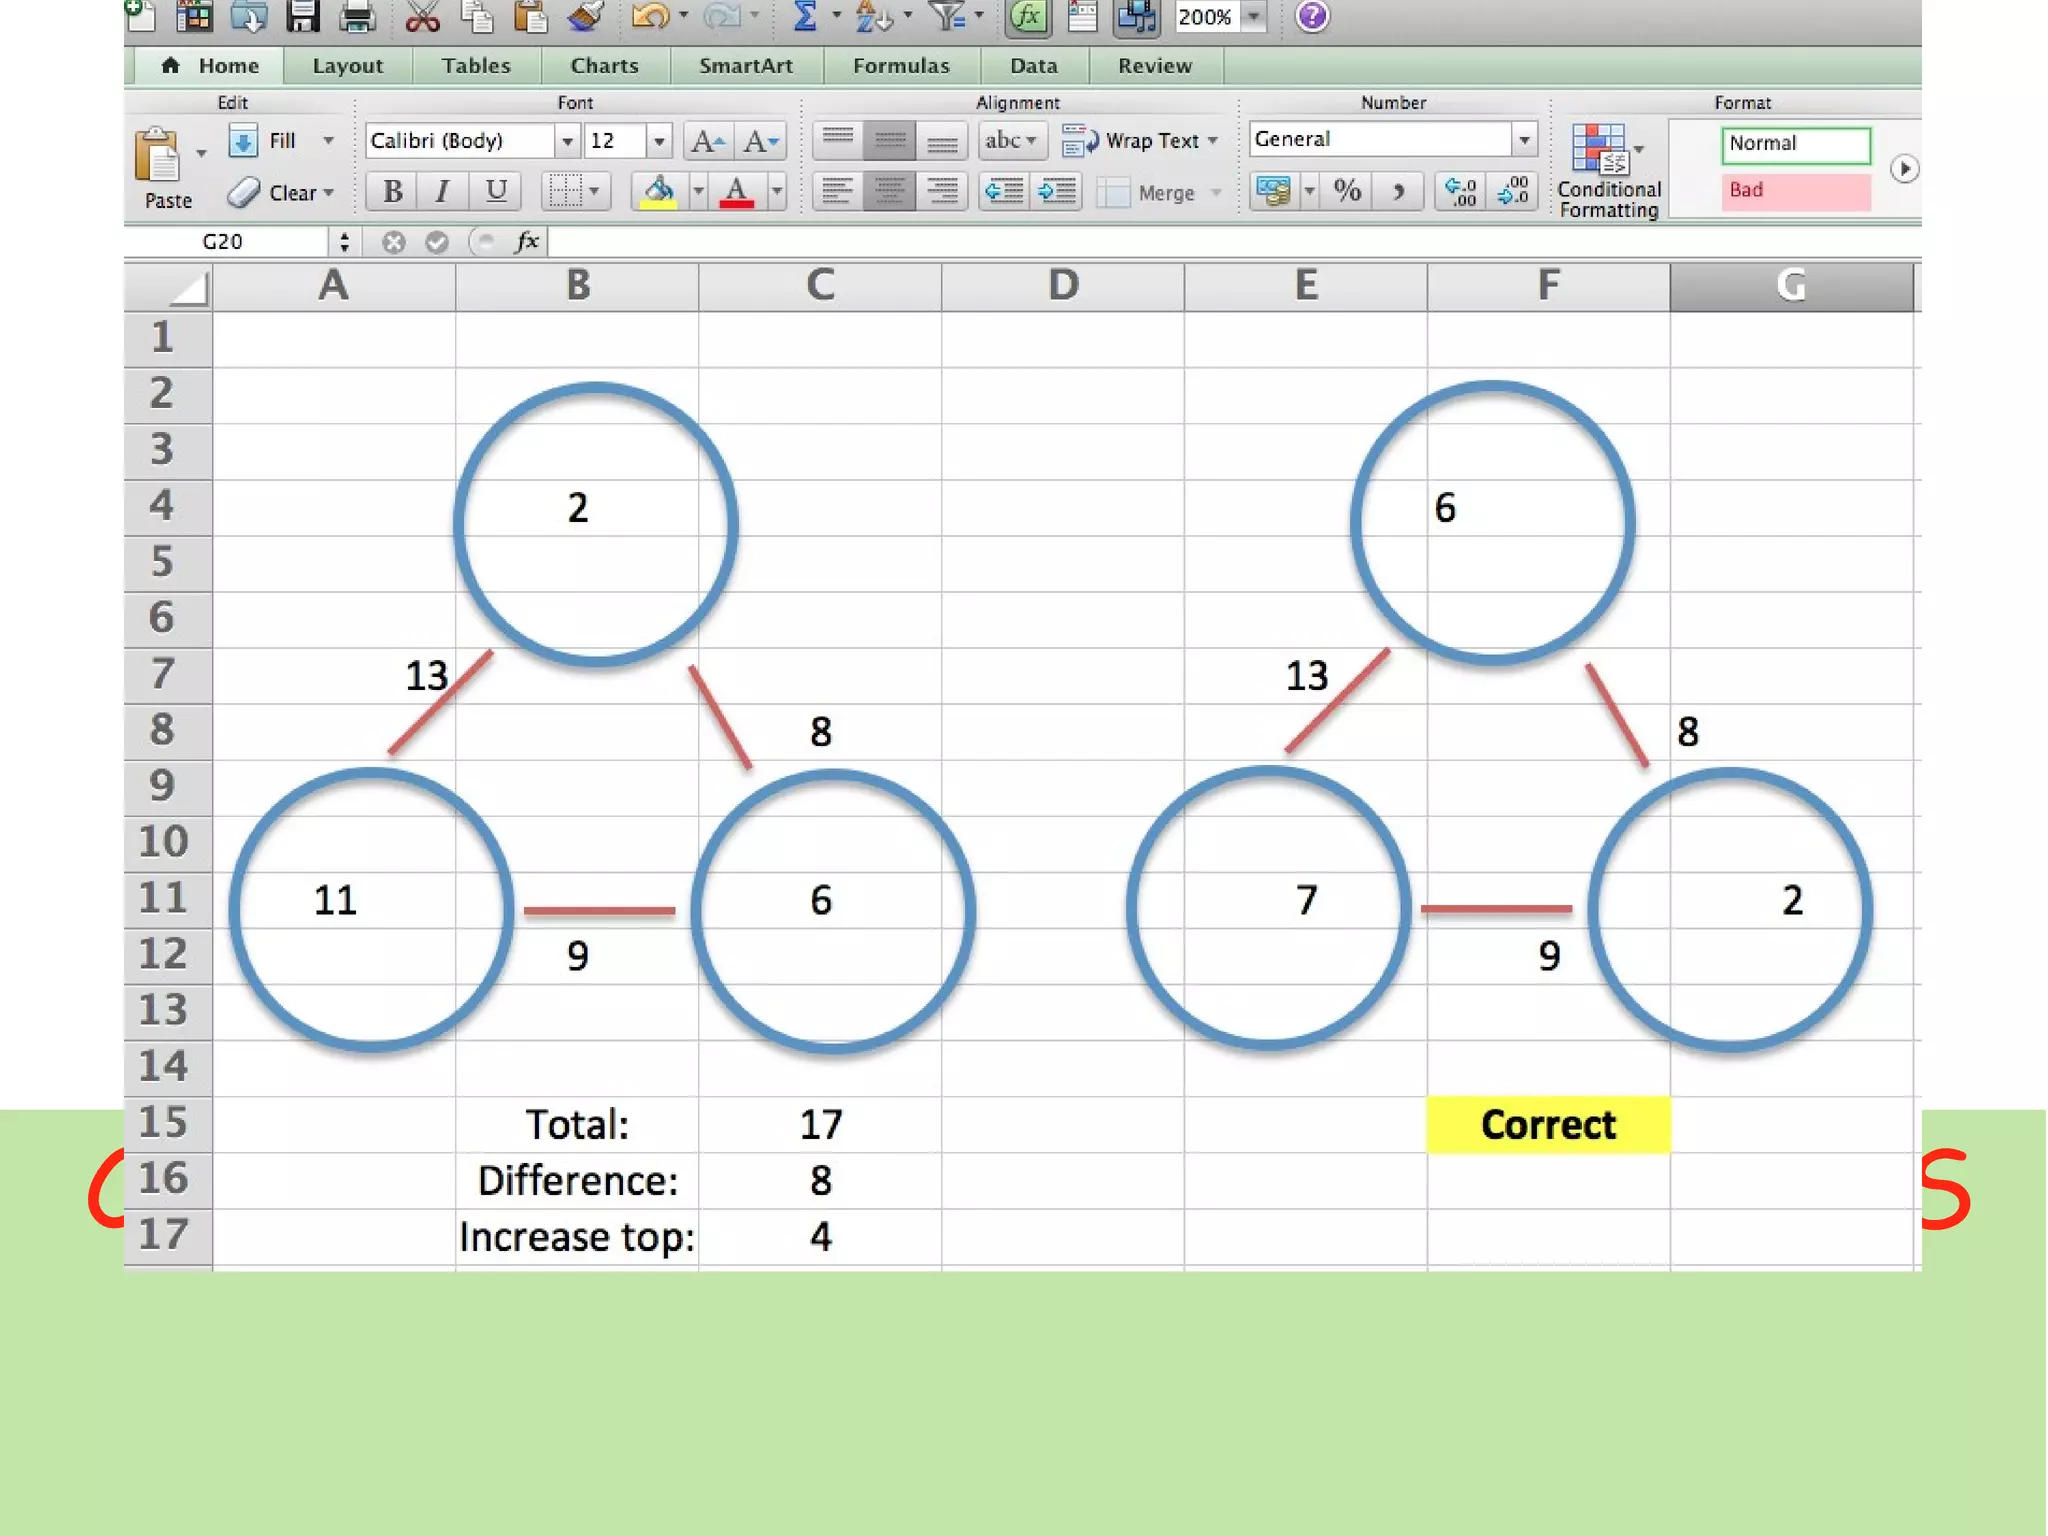Screen dimensions: 2048x1536
Task: Click the Comma style icon
Action: pos(1398,190)
